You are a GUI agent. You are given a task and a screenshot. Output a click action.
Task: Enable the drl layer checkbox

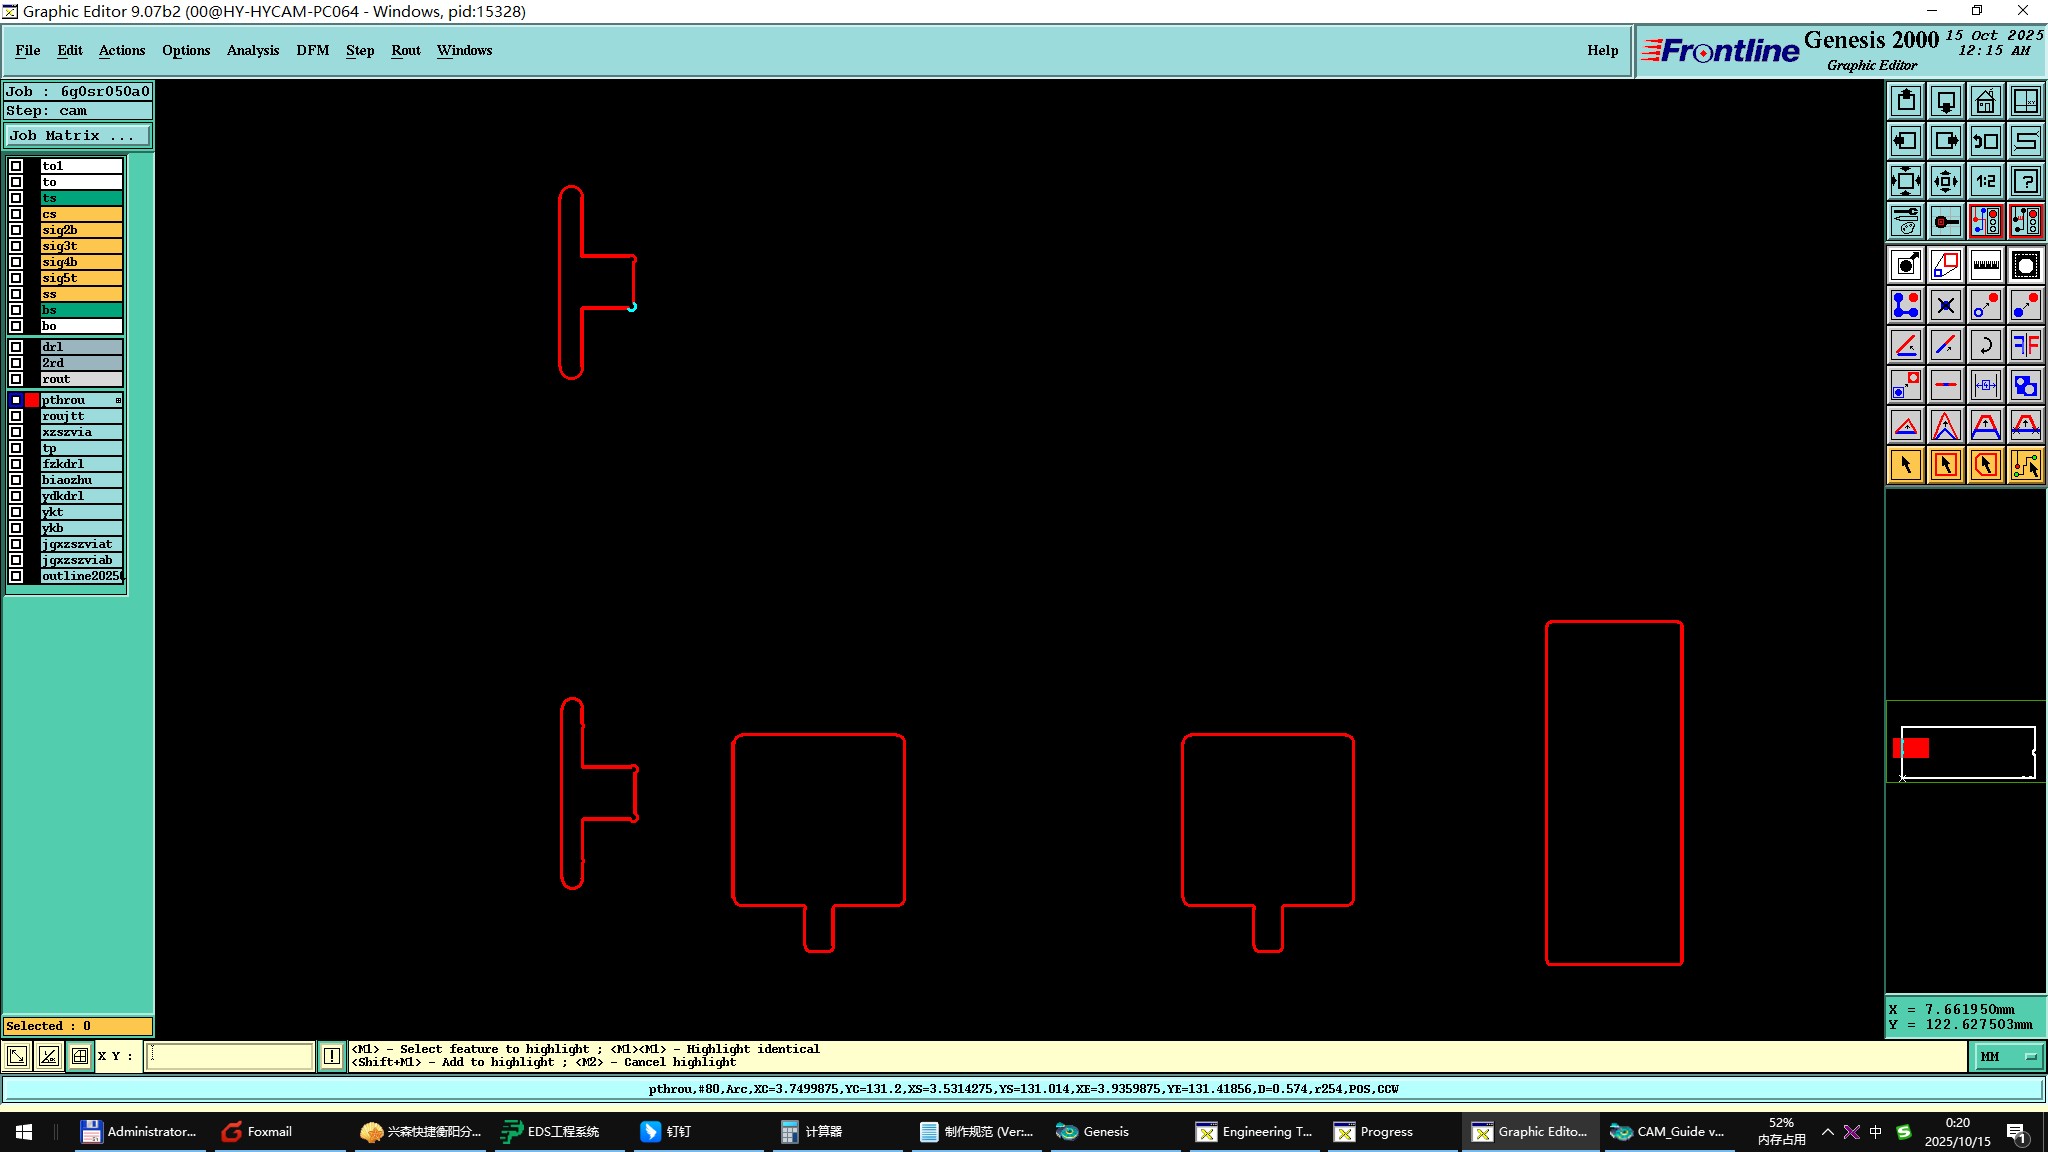coord(16,347)
